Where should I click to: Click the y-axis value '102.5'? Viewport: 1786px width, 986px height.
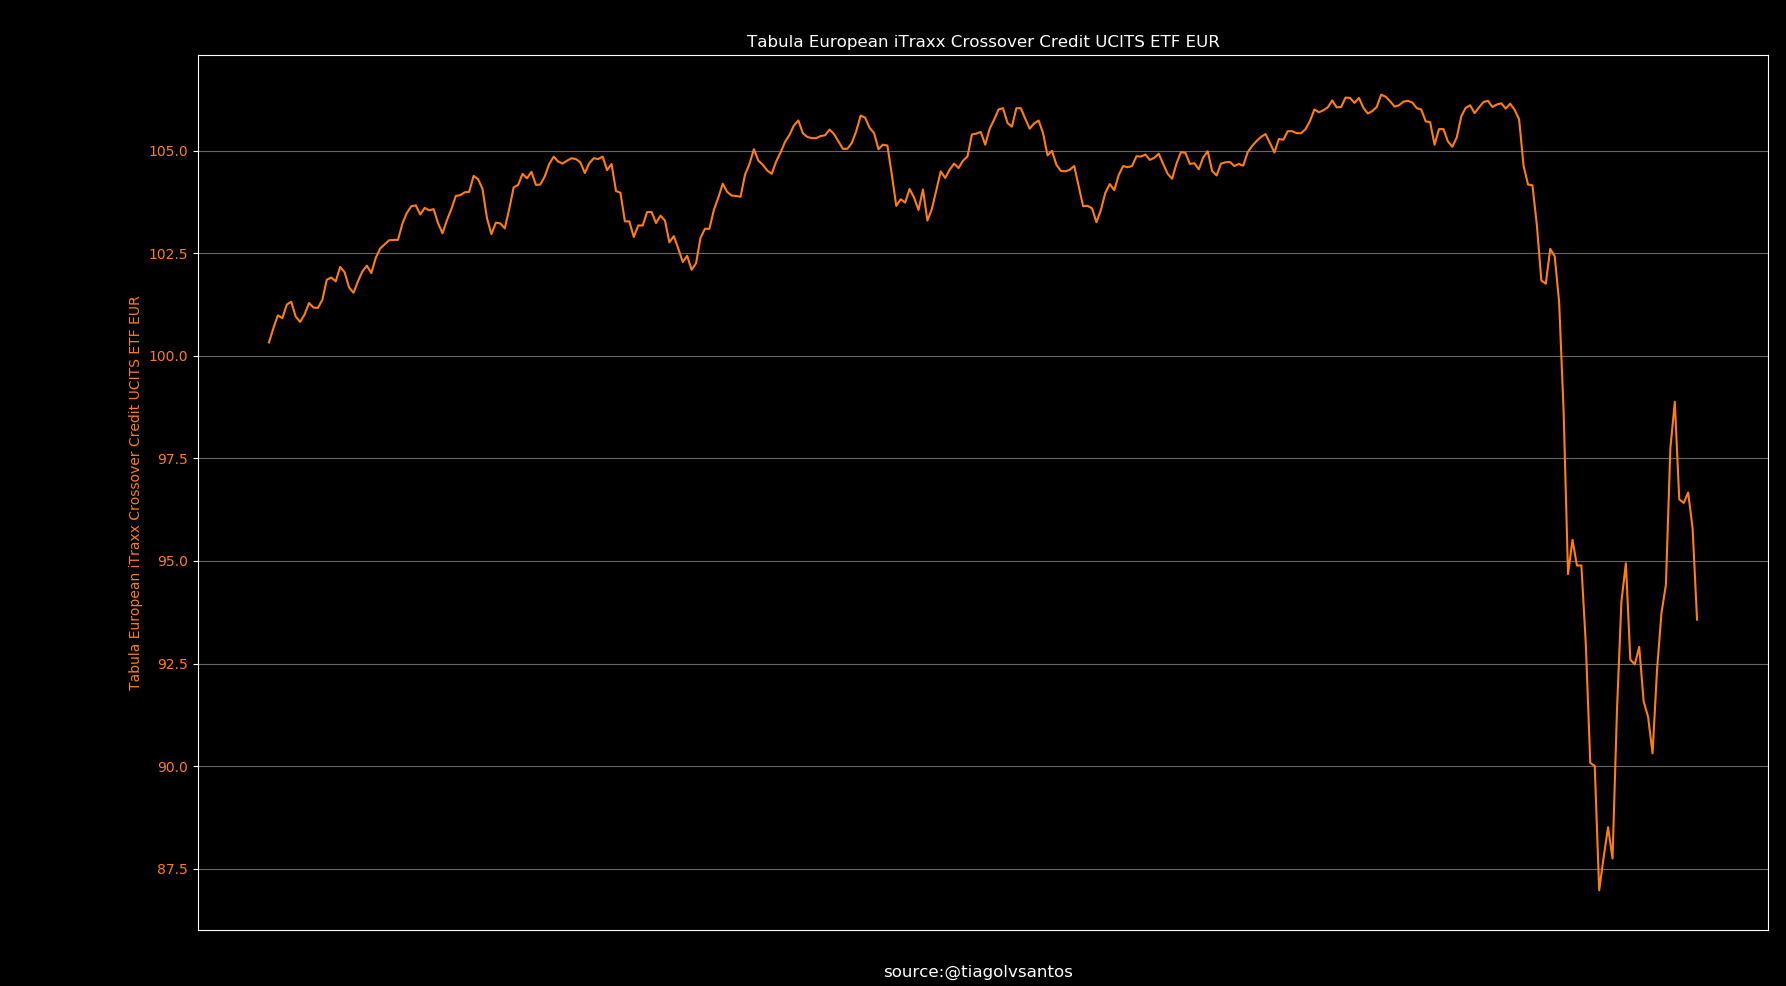169,254
